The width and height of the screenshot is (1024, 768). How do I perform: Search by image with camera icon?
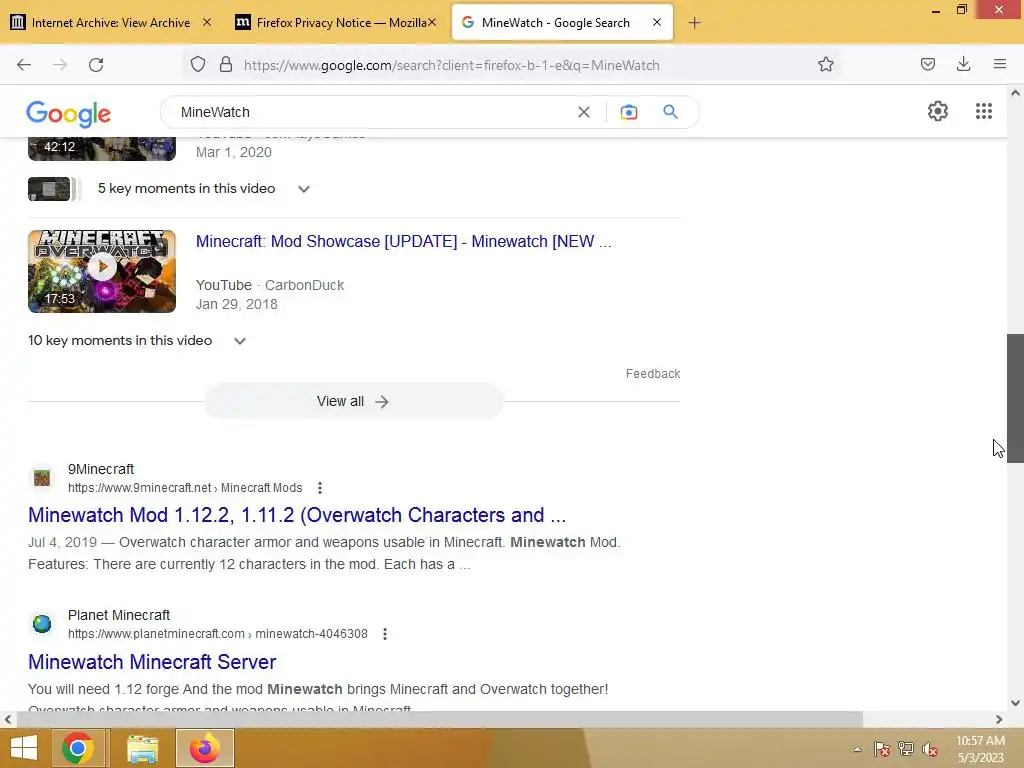(628, 112)
